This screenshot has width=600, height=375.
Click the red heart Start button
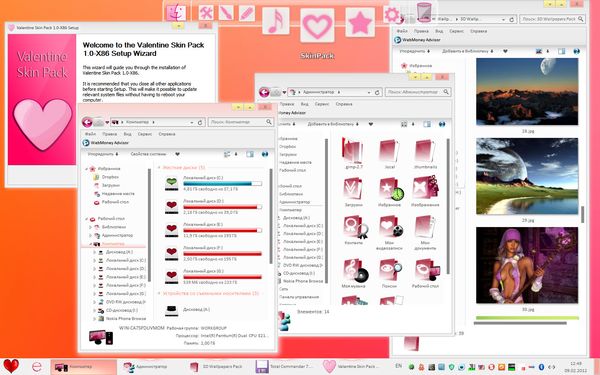point(11,366)
